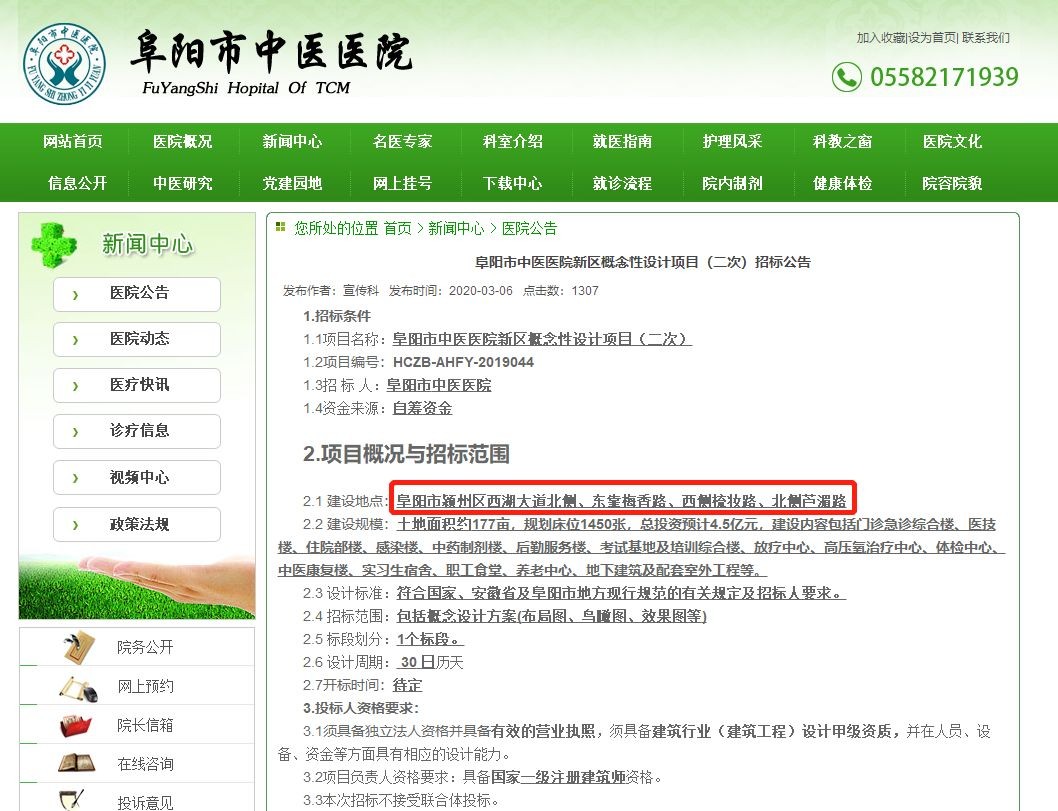Expand the 视频中心 sidebar item
The height and width of the screenshot is (811, 1058).
click(137, 477)
